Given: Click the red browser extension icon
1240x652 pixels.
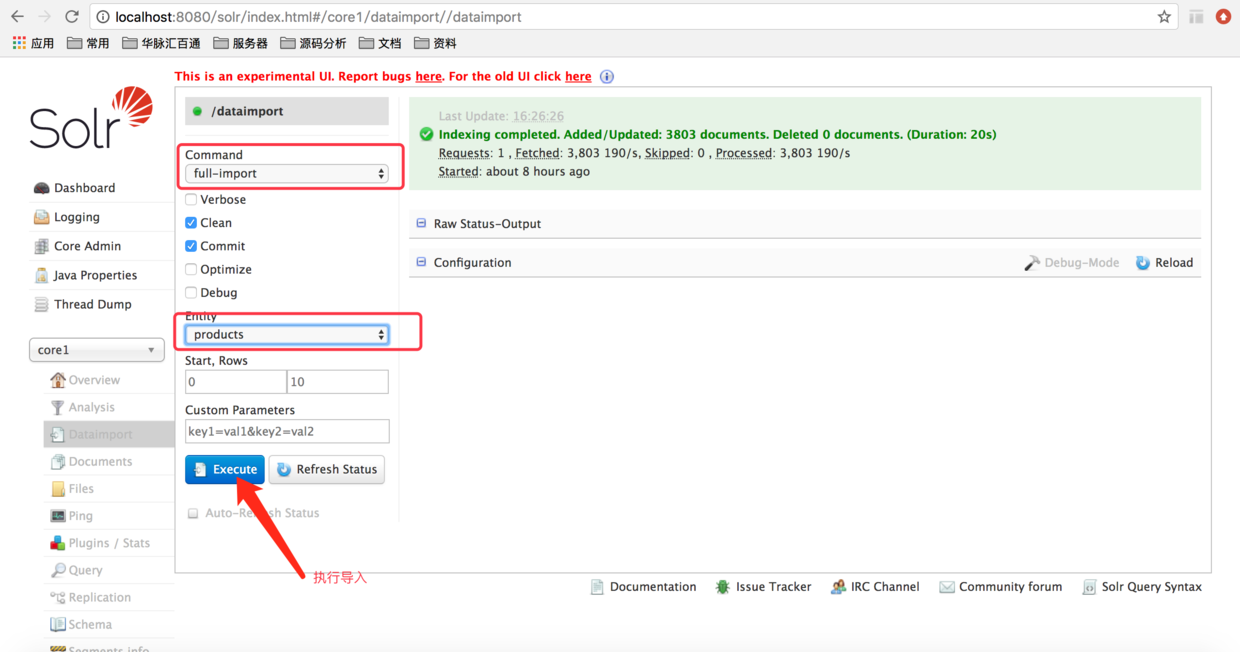Looking at the screenshot, I should (x=1223, y=16).
